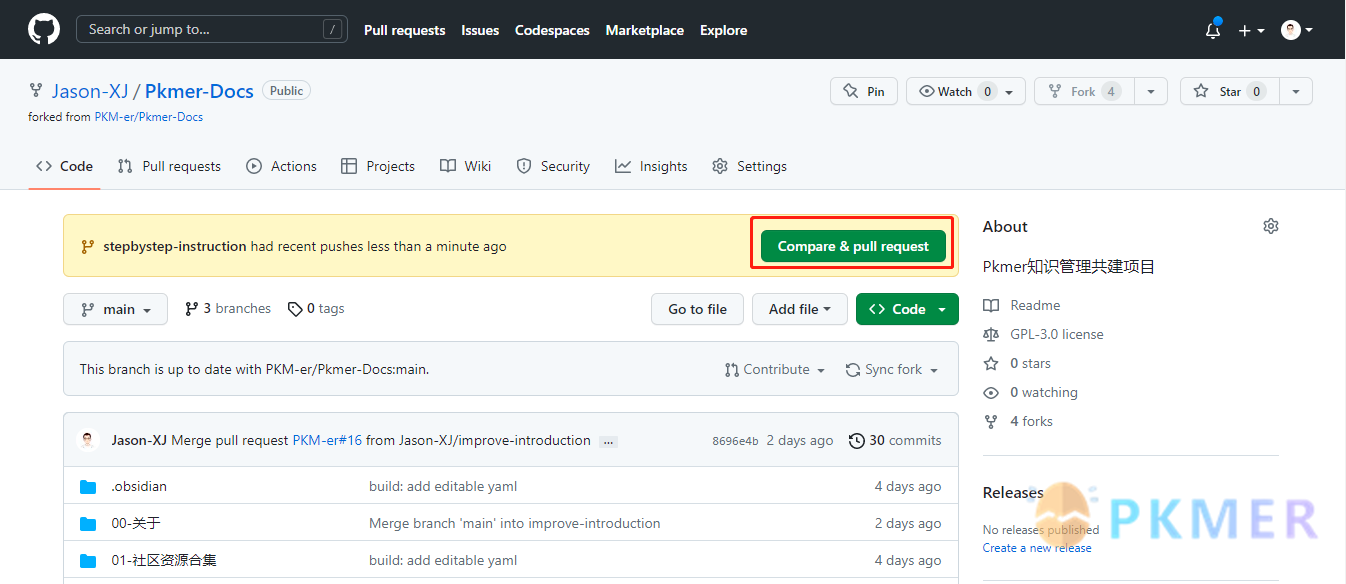Open the Jason-XJ owner link
The height and width of the screenshot is (584, 1346).
pyautogui.click(x=90, y=91)
